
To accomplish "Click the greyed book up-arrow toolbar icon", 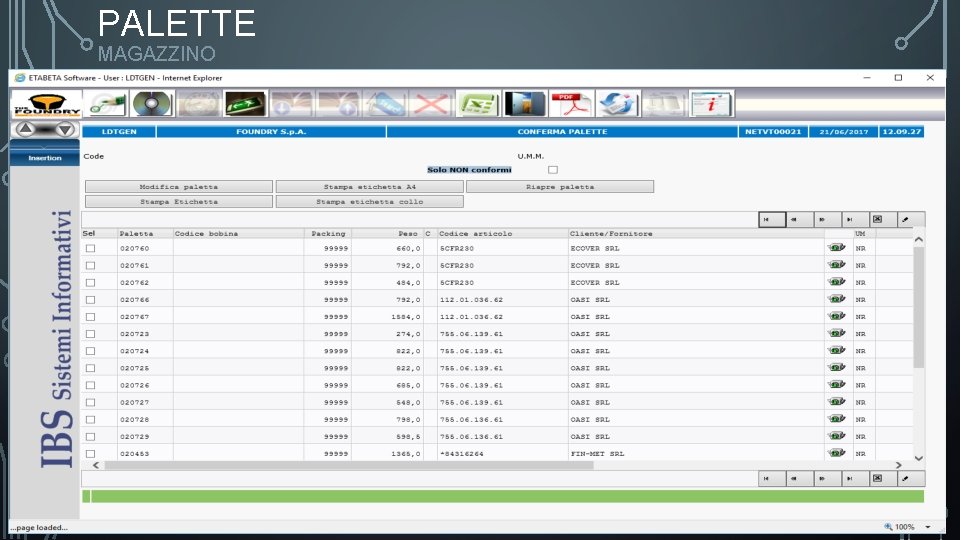I will tap(338, 104).
